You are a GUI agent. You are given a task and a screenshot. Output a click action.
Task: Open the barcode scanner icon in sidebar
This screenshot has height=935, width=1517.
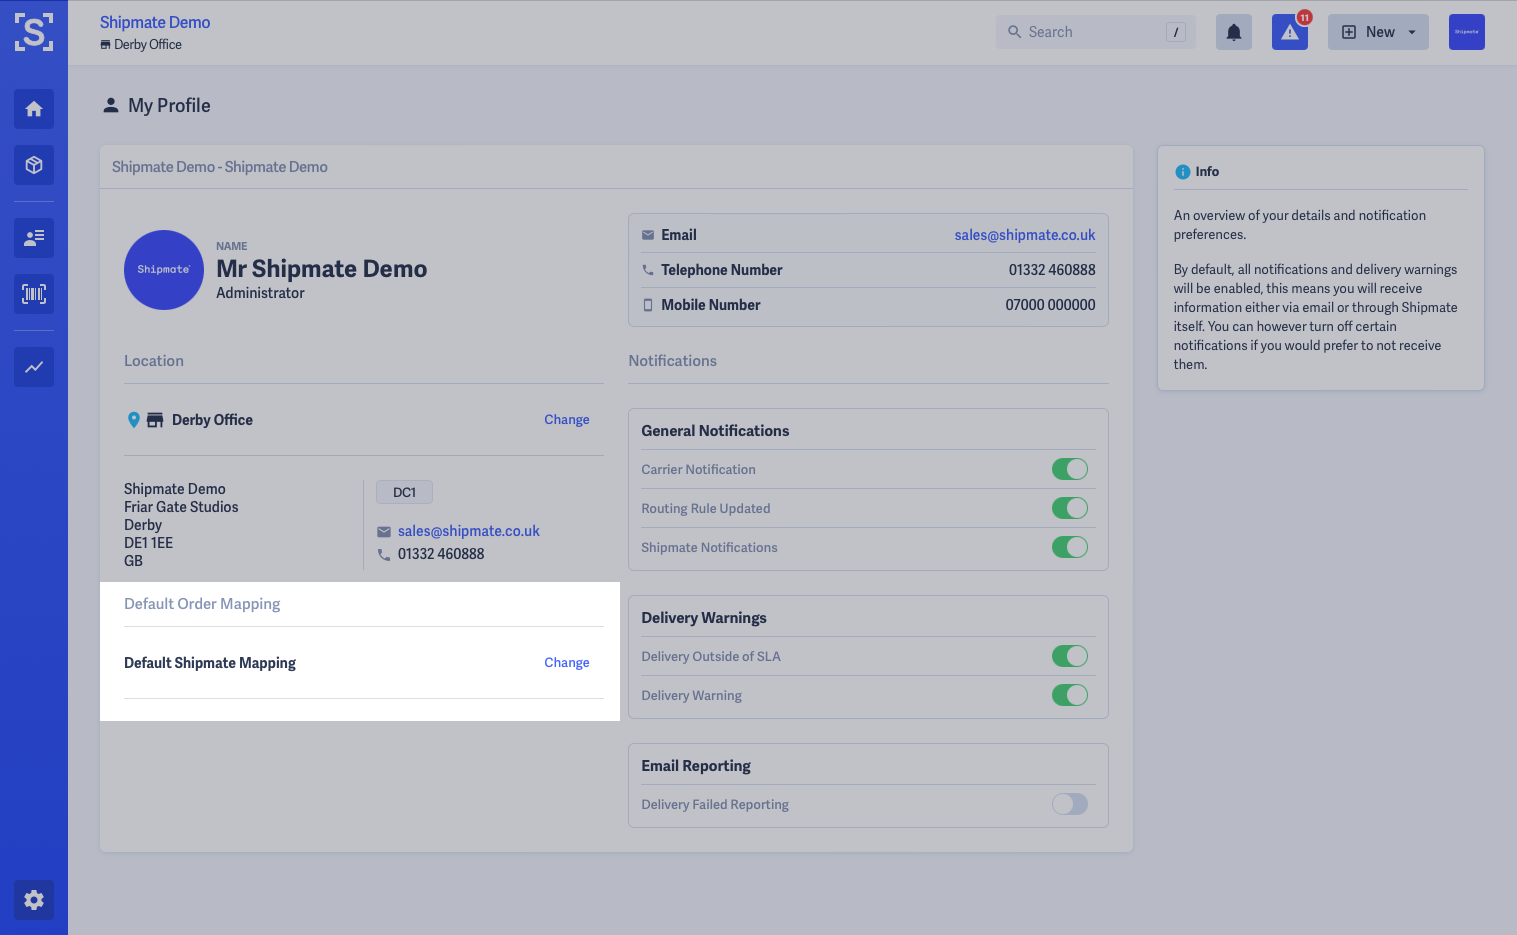tap(34, 294)
